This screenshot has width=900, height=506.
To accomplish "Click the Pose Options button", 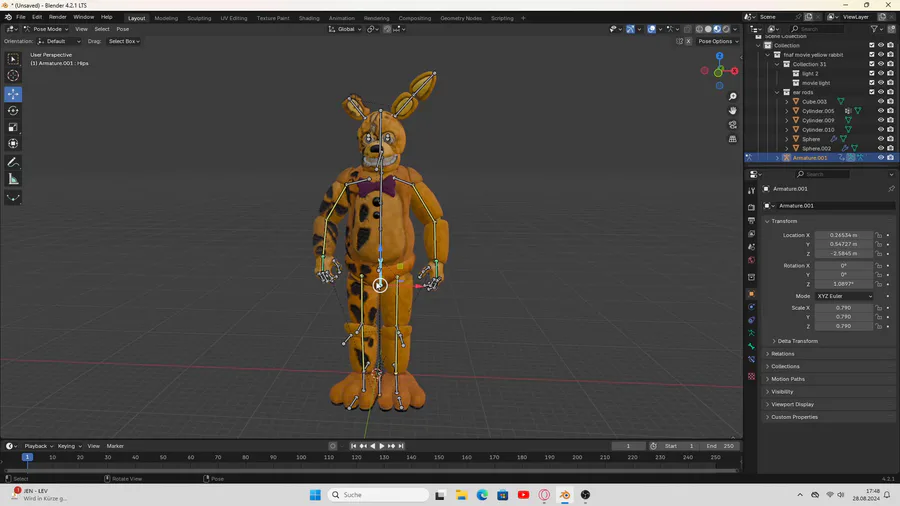I will [718, 41].
